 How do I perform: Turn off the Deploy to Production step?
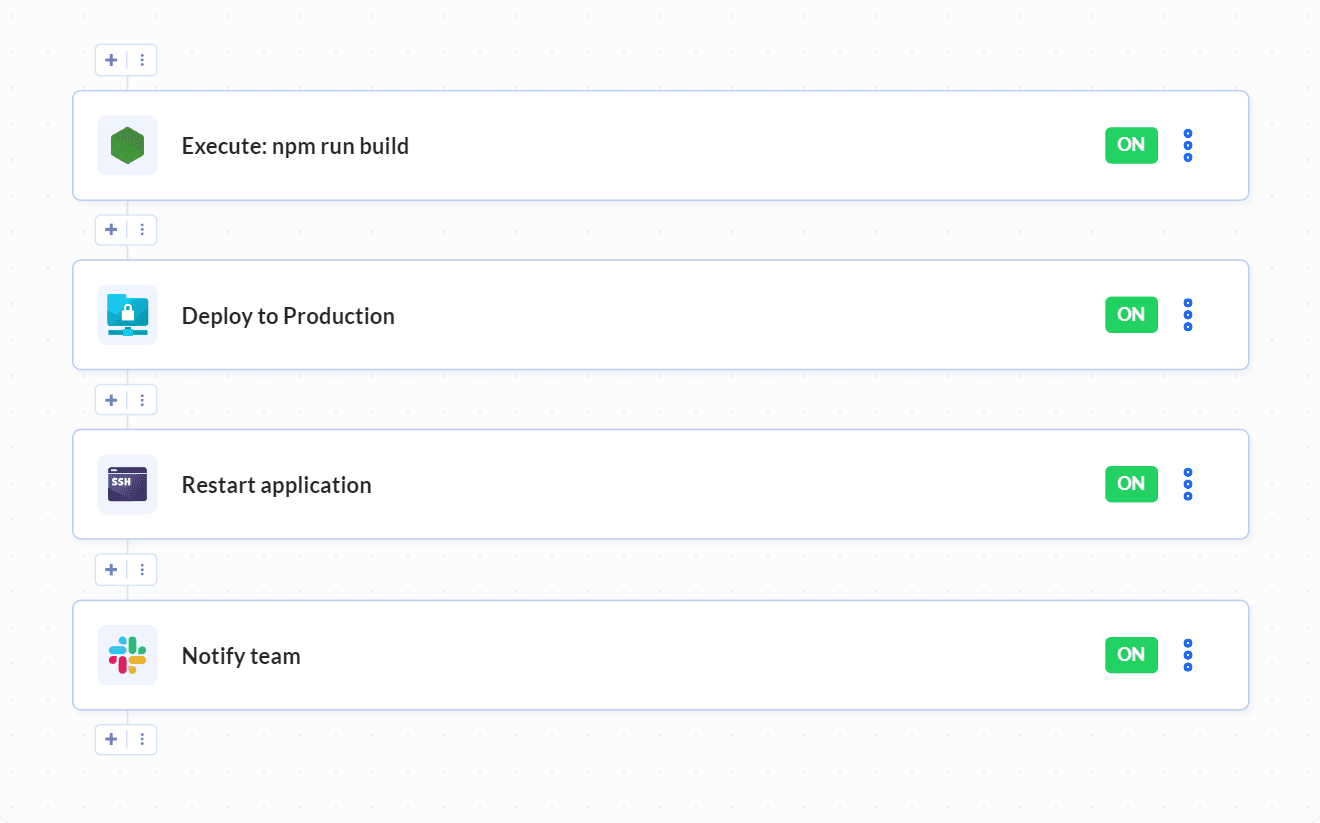click(x=1131, y=314)
